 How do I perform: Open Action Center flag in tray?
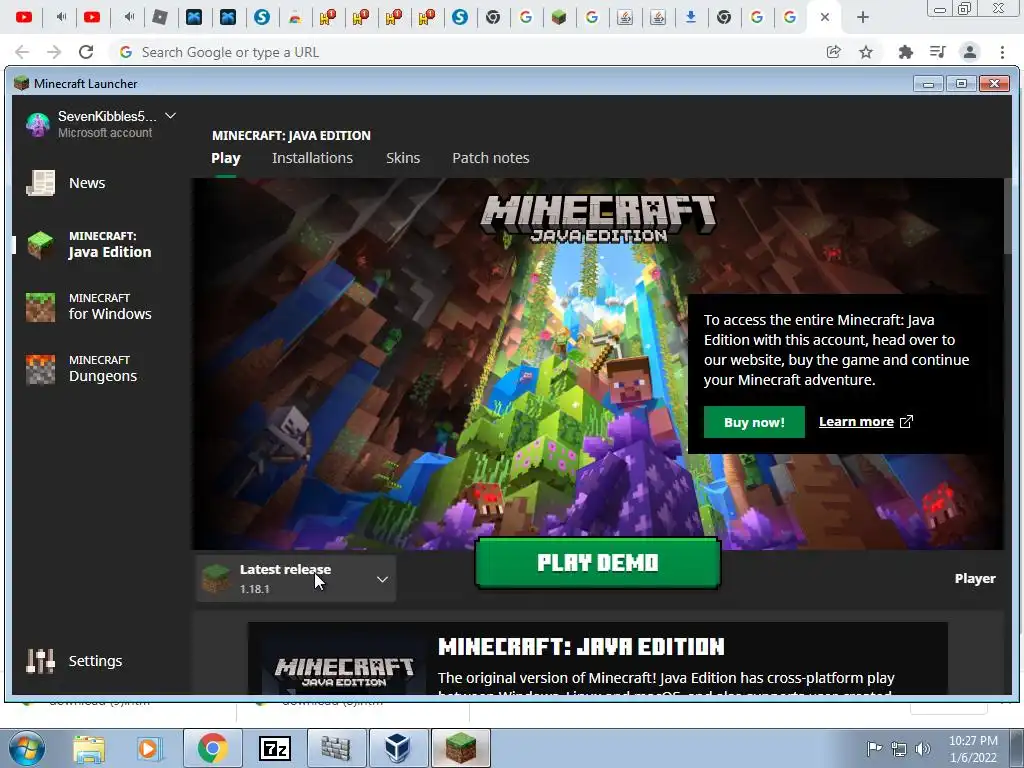873,748
